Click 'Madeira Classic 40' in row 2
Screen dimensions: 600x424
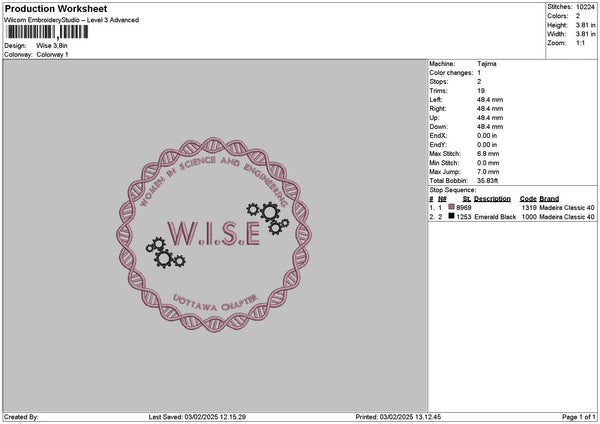coord(567,217)
